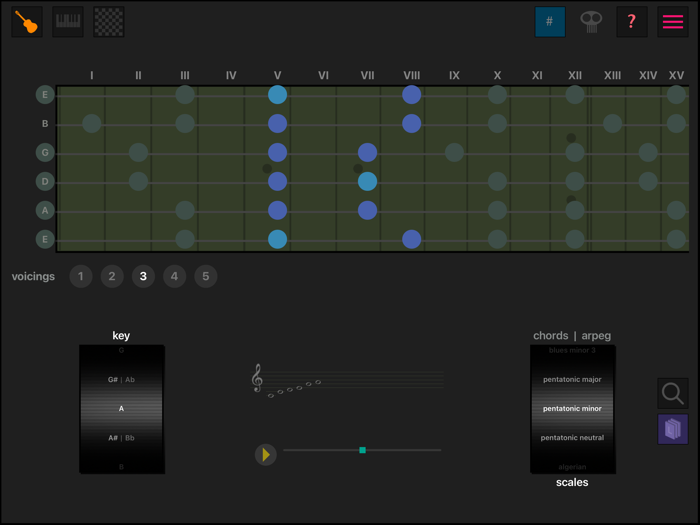Tap light blue root note, D string fret VII
Image resolution: width=700 pixels, height=525 pixels.
pyautogui.click(x=367, y=182)
